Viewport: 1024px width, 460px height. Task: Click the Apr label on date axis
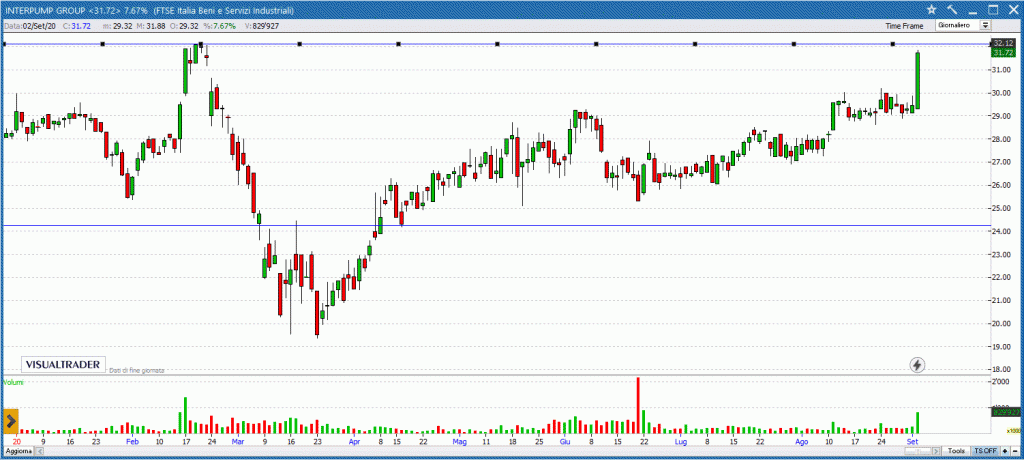(x=355, y=442)
